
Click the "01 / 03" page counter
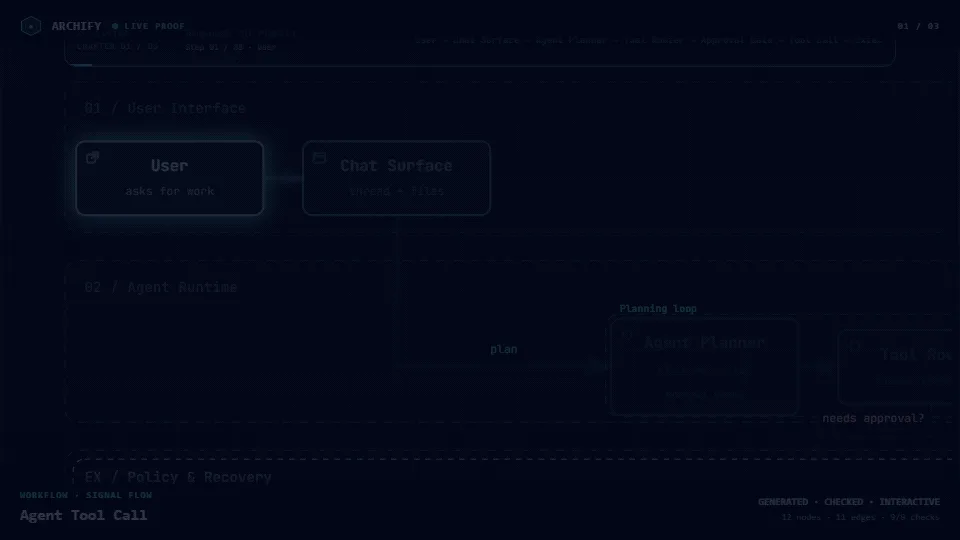pyautogui.click(x=918, y=26)
